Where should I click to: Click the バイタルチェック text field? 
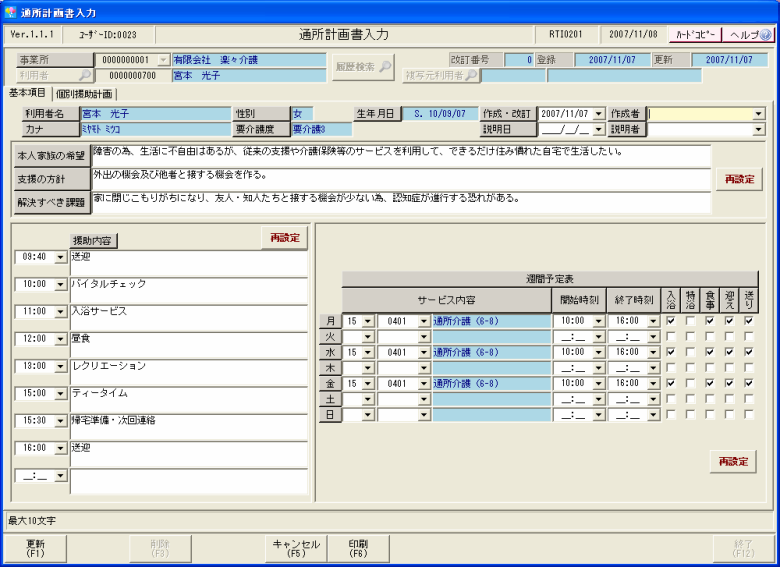[189, 290]
